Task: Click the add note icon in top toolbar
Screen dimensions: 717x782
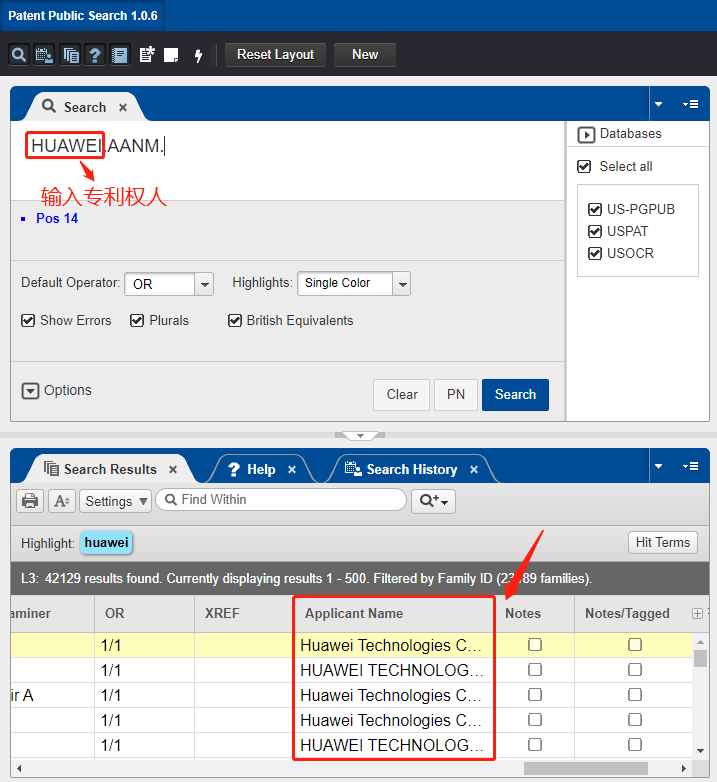Action: 147,55
